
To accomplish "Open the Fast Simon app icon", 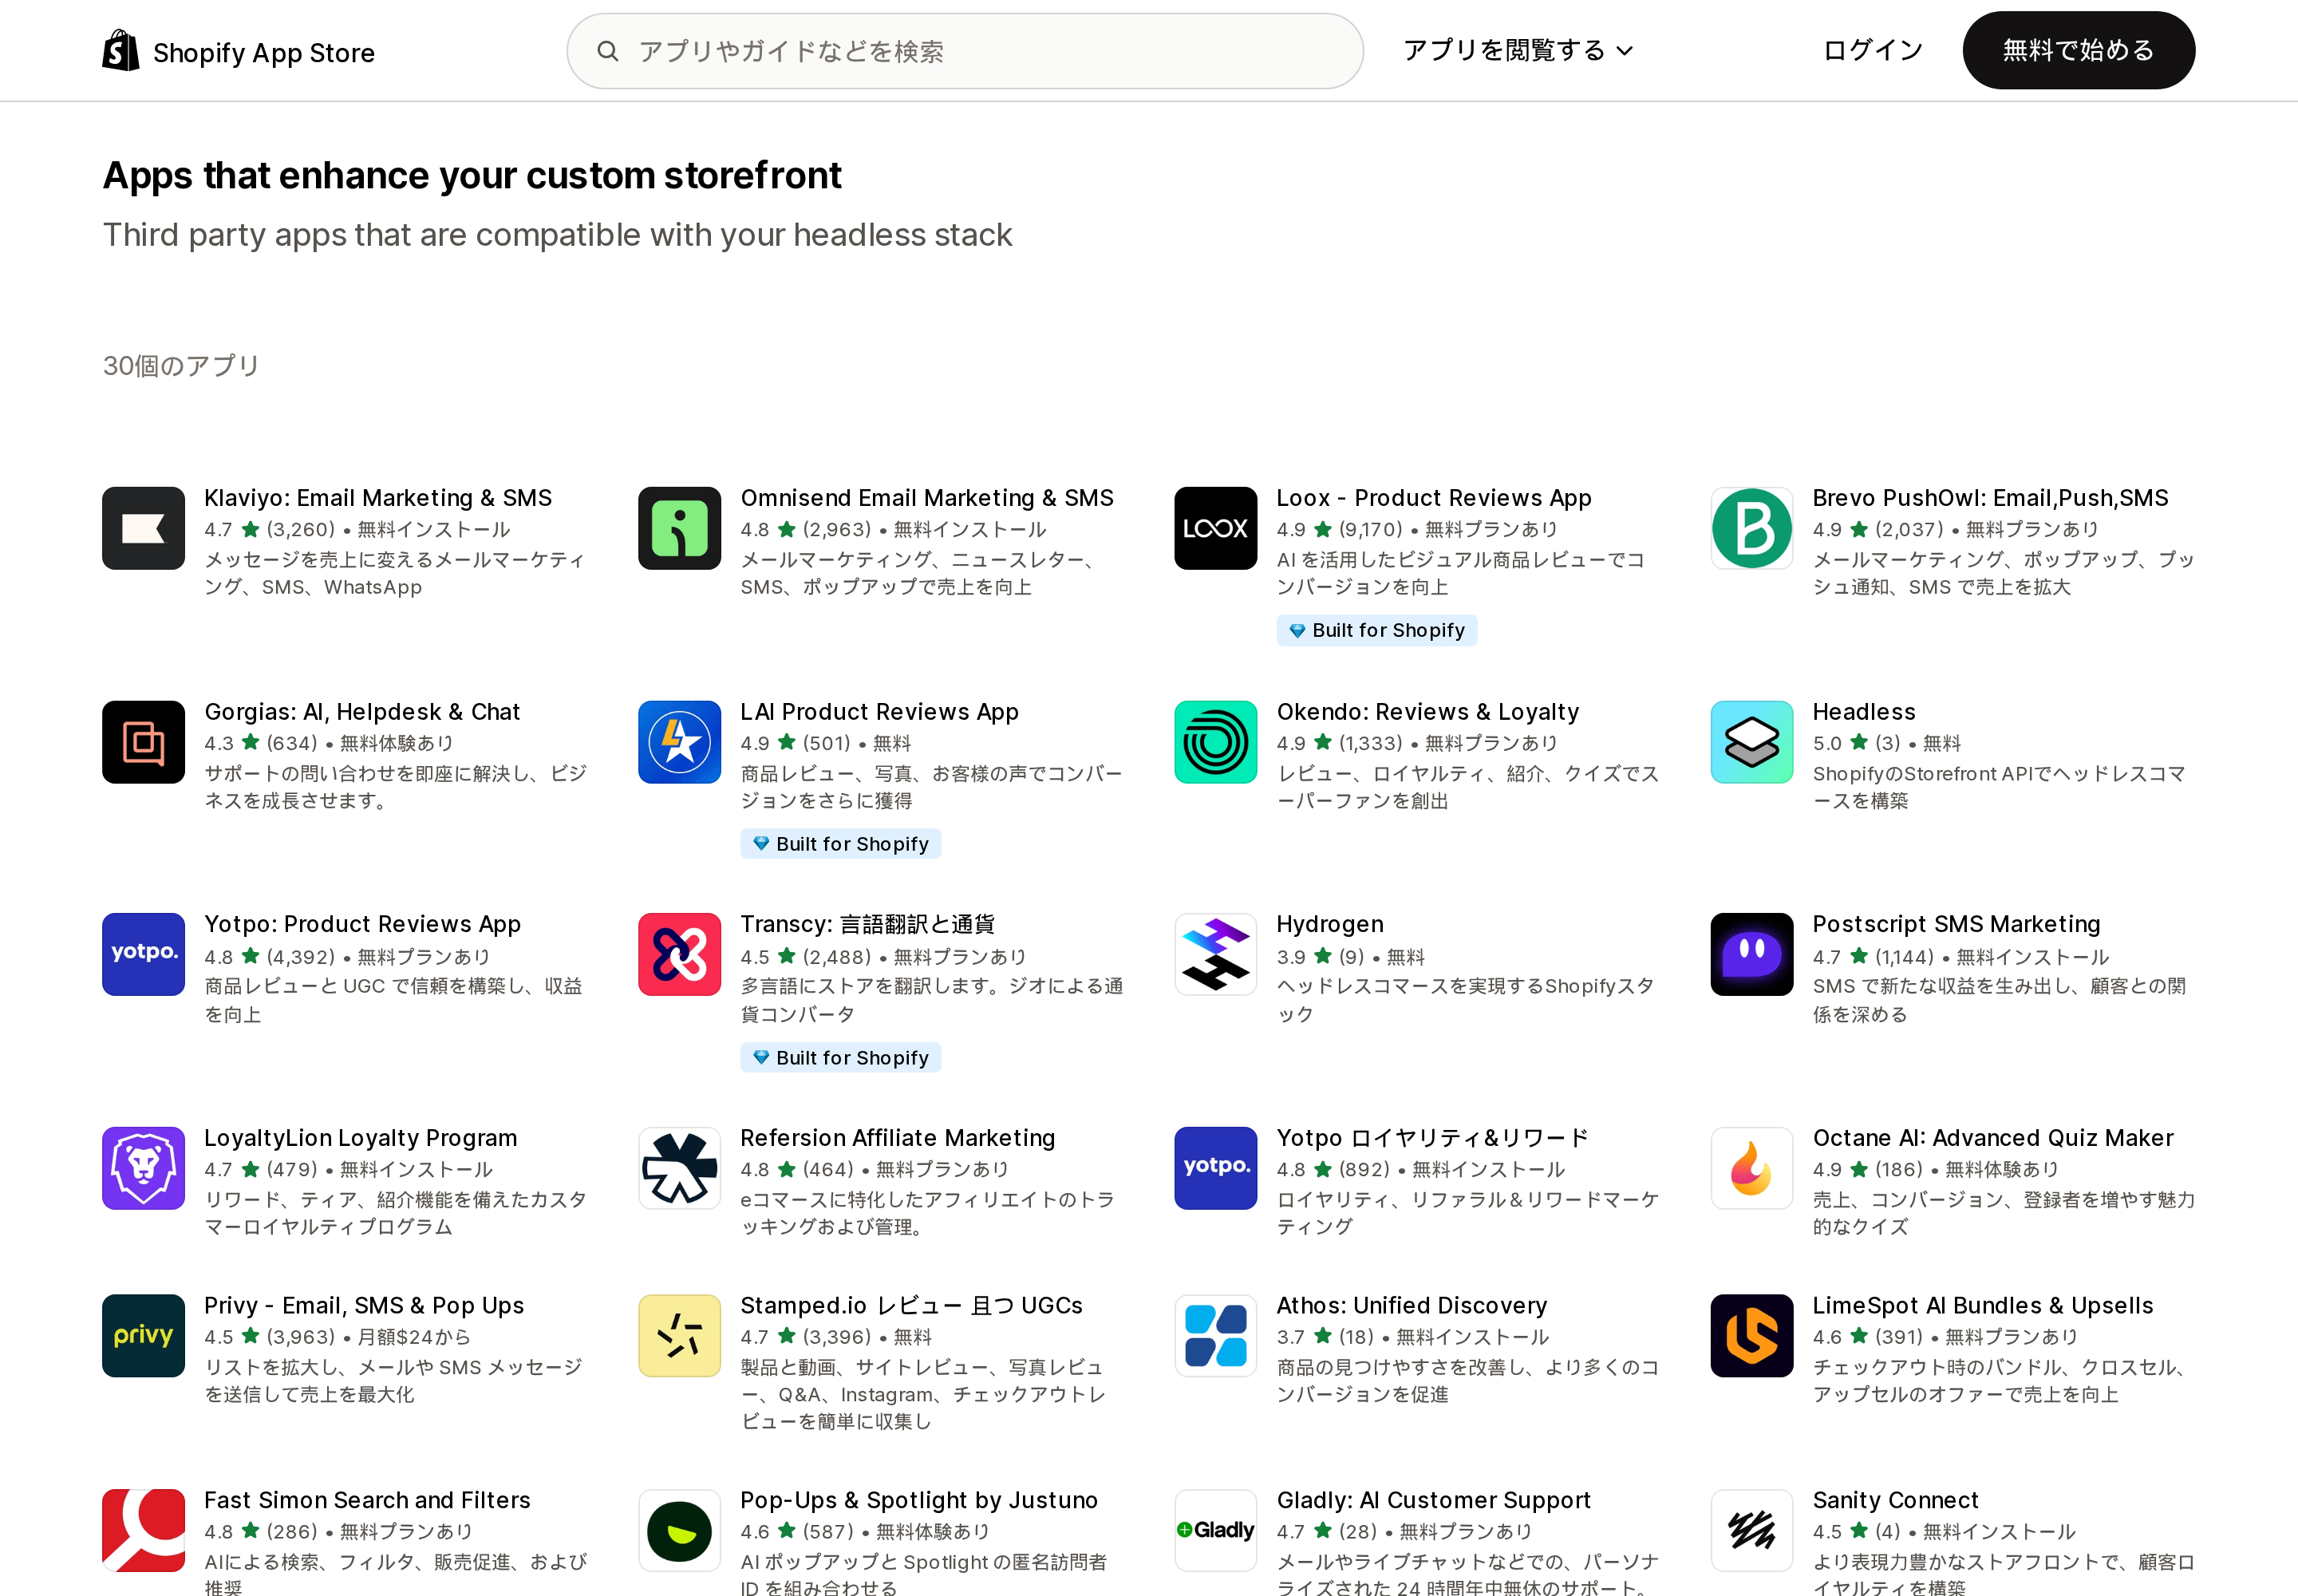I will click(x=143, y=1530).
